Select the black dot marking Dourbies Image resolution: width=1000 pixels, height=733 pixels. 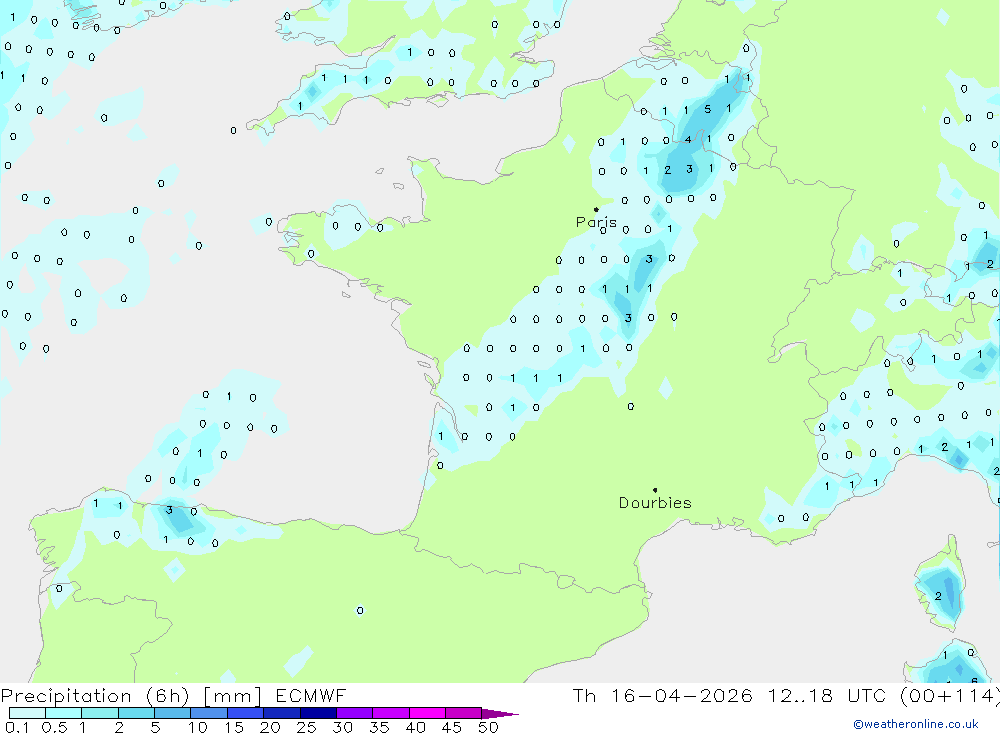(655, 490)
